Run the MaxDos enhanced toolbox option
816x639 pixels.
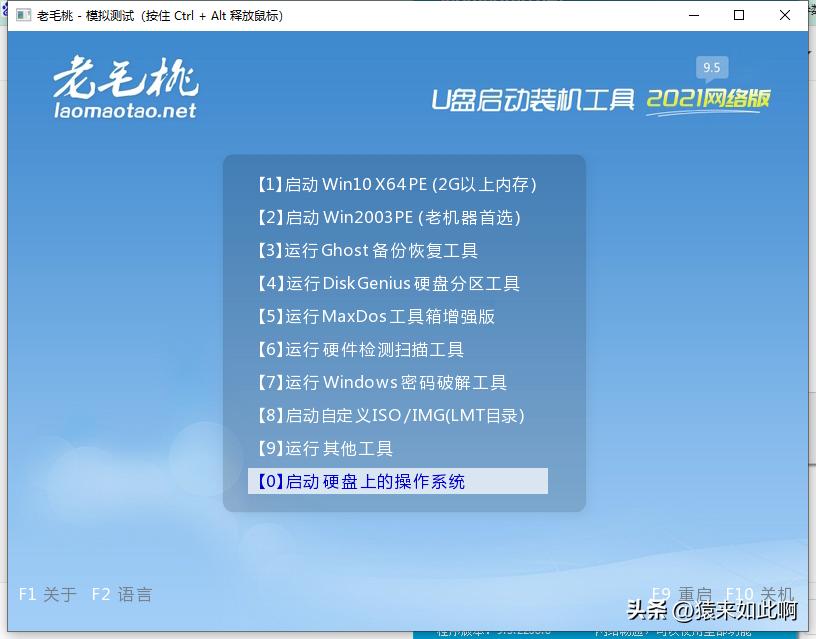tap(376, 316)
